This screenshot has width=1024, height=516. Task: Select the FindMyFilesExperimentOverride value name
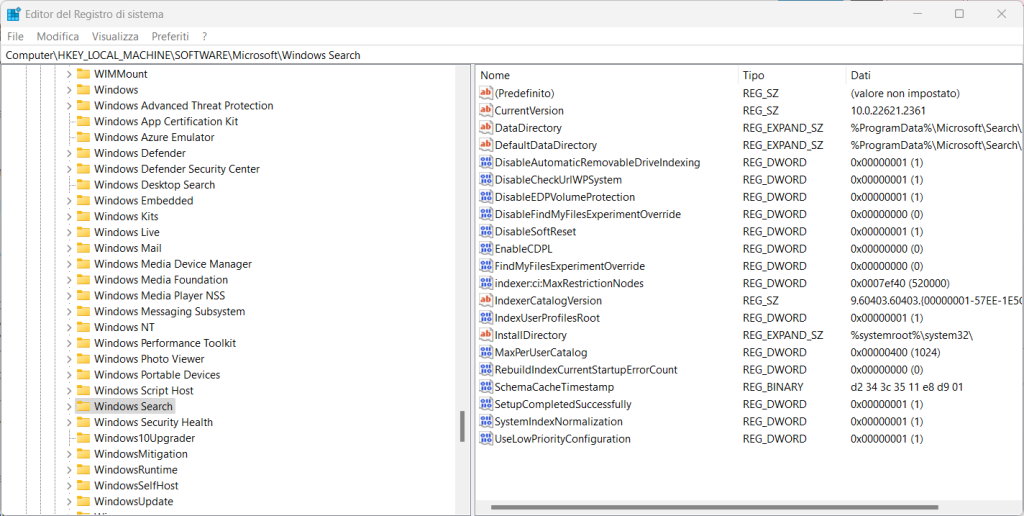(x=569, y=266)
